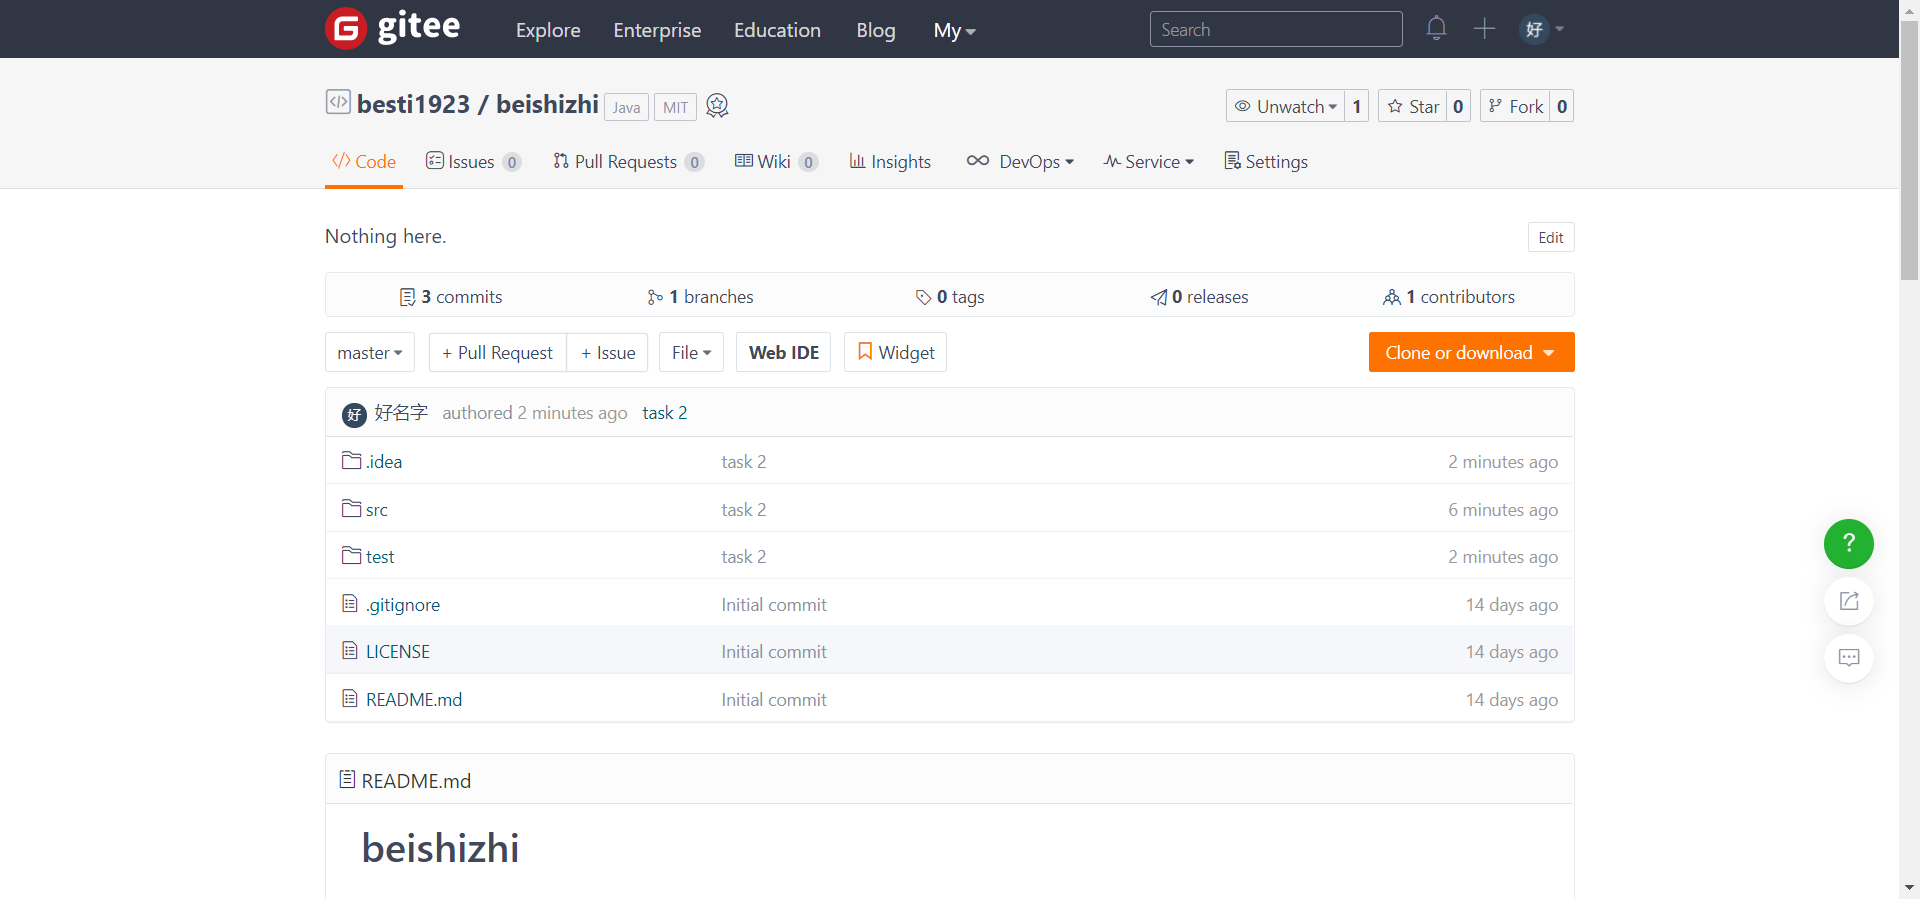This screenshot has width=1920, height=899.
Task: Open Enterprise in the top navigation
Action: 657,30
